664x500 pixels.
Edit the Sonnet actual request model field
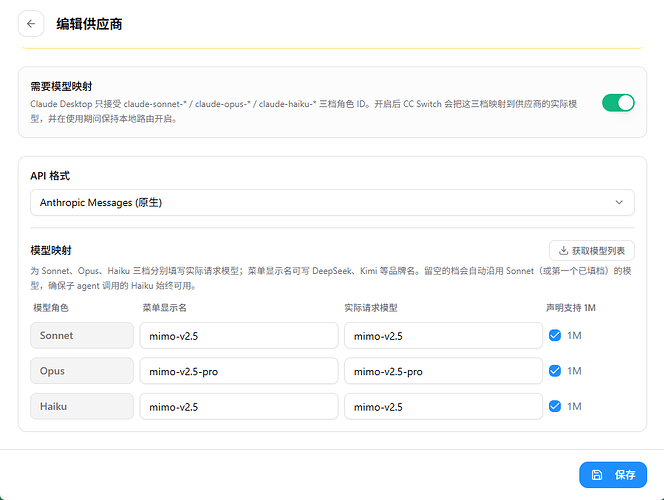click(x=443, y=336)
